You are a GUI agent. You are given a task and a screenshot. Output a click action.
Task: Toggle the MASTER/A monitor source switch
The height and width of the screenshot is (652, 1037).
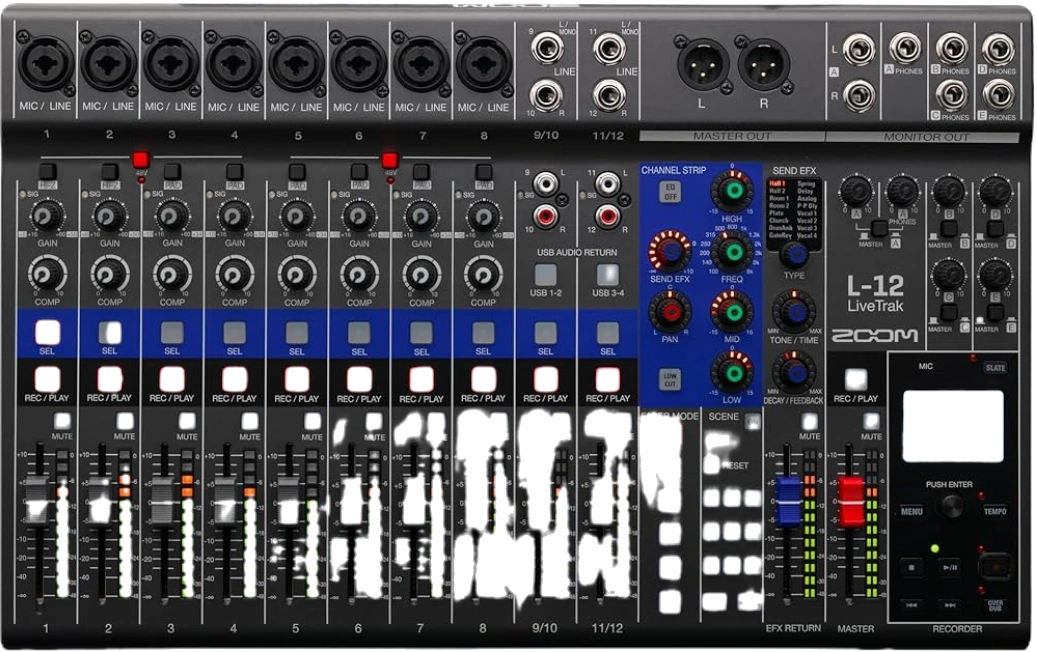879,229
